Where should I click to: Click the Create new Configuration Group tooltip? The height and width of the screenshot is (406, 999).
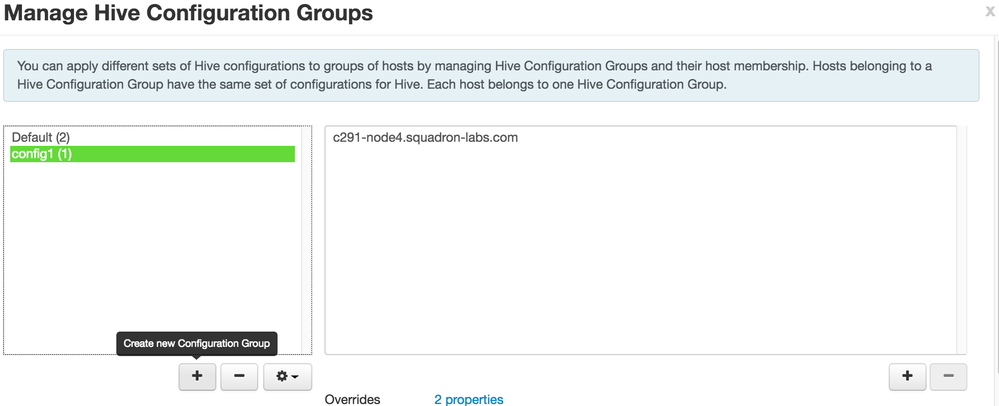196,343
